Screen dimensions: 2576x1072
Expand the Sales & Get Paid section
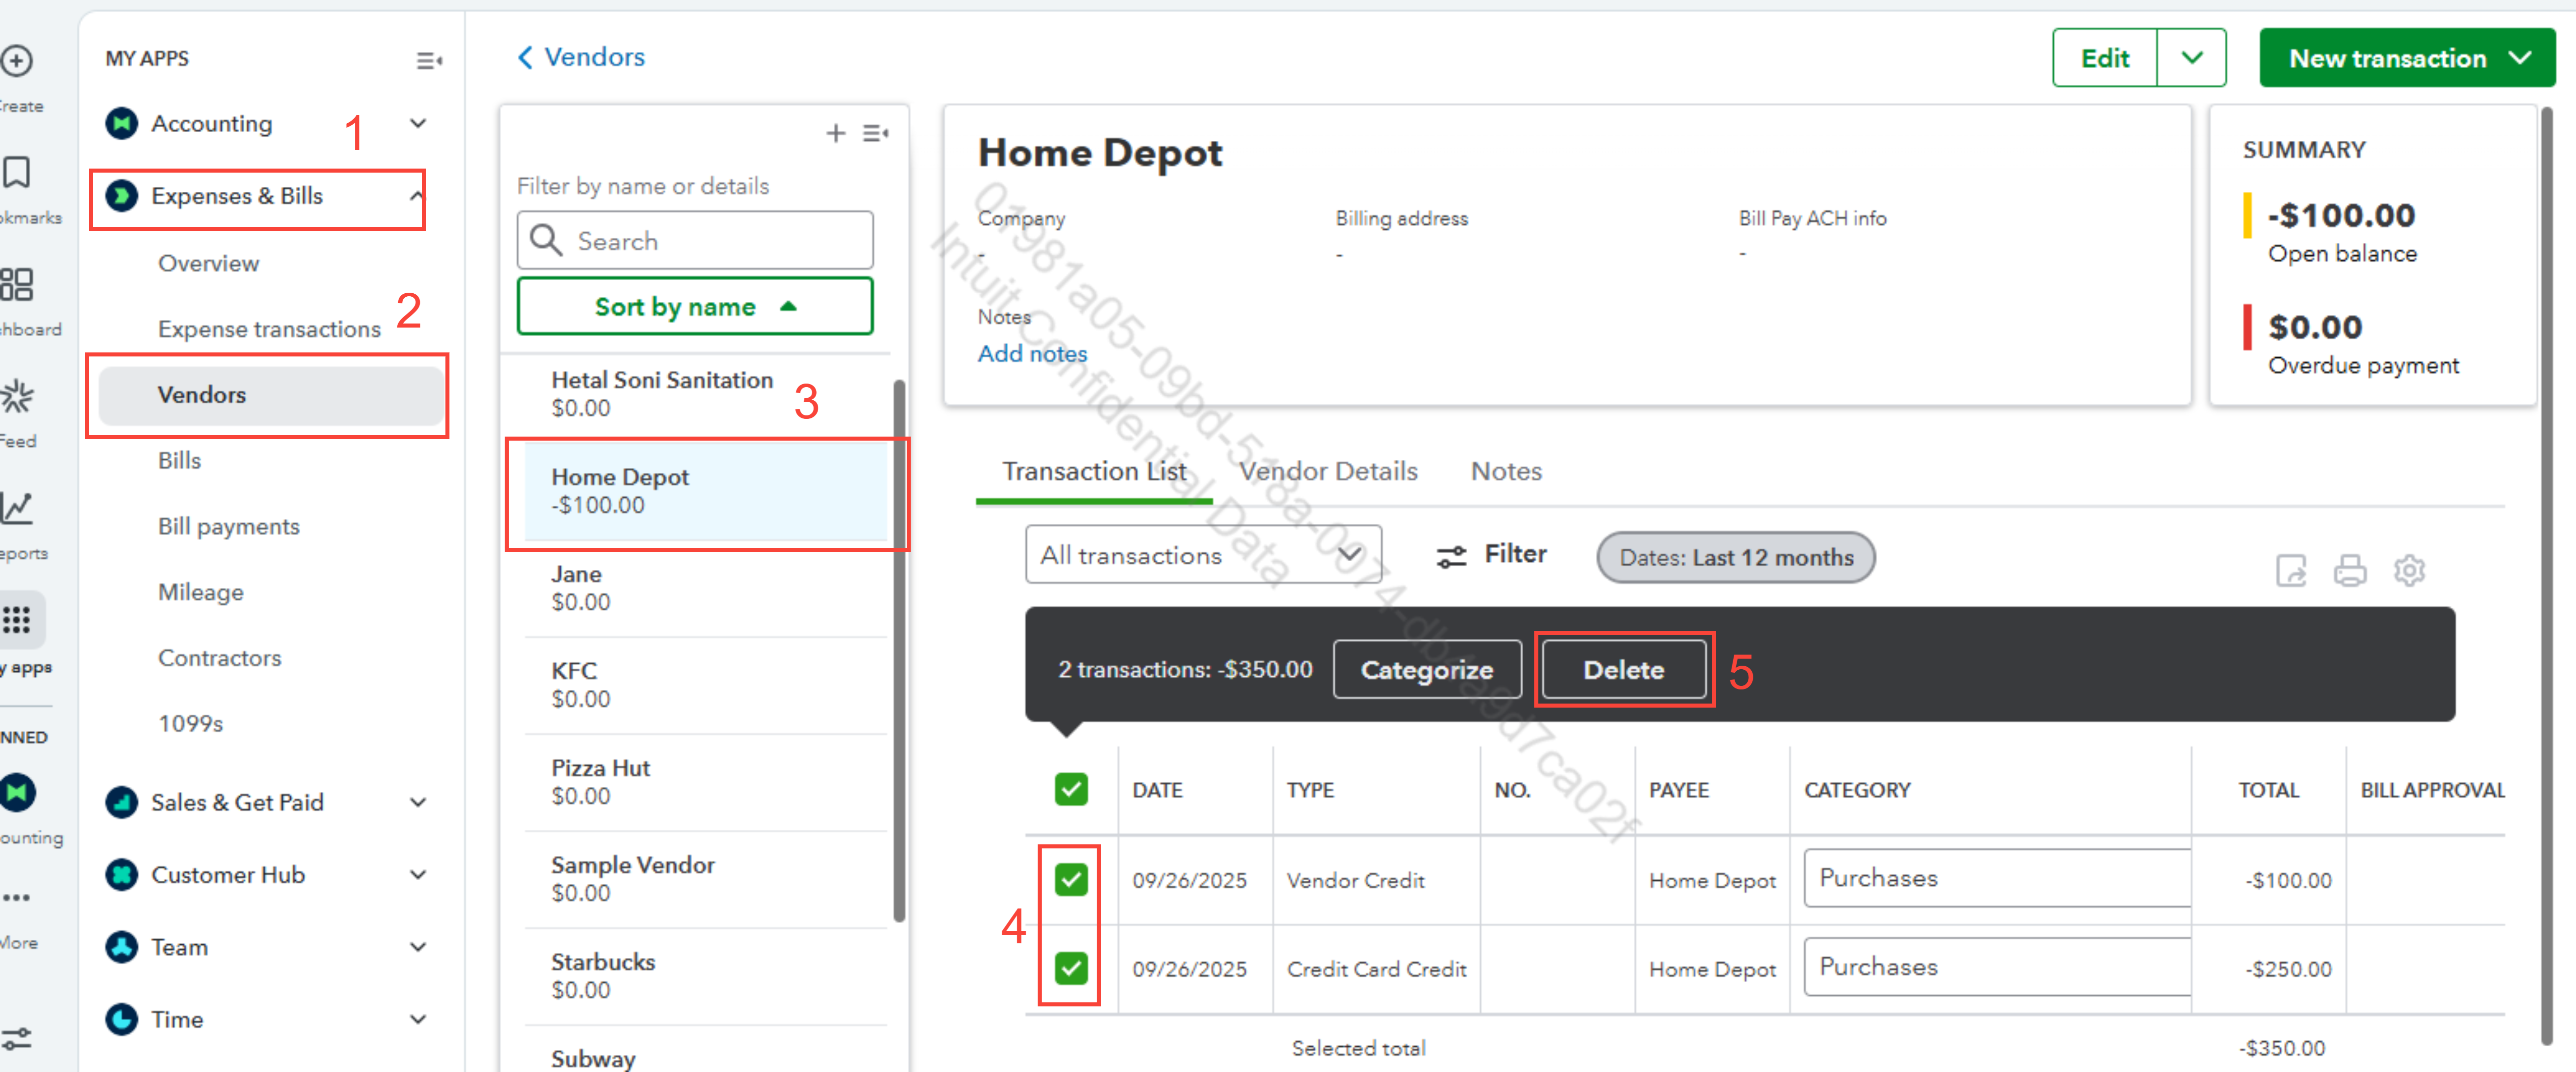tap(418, 802)
